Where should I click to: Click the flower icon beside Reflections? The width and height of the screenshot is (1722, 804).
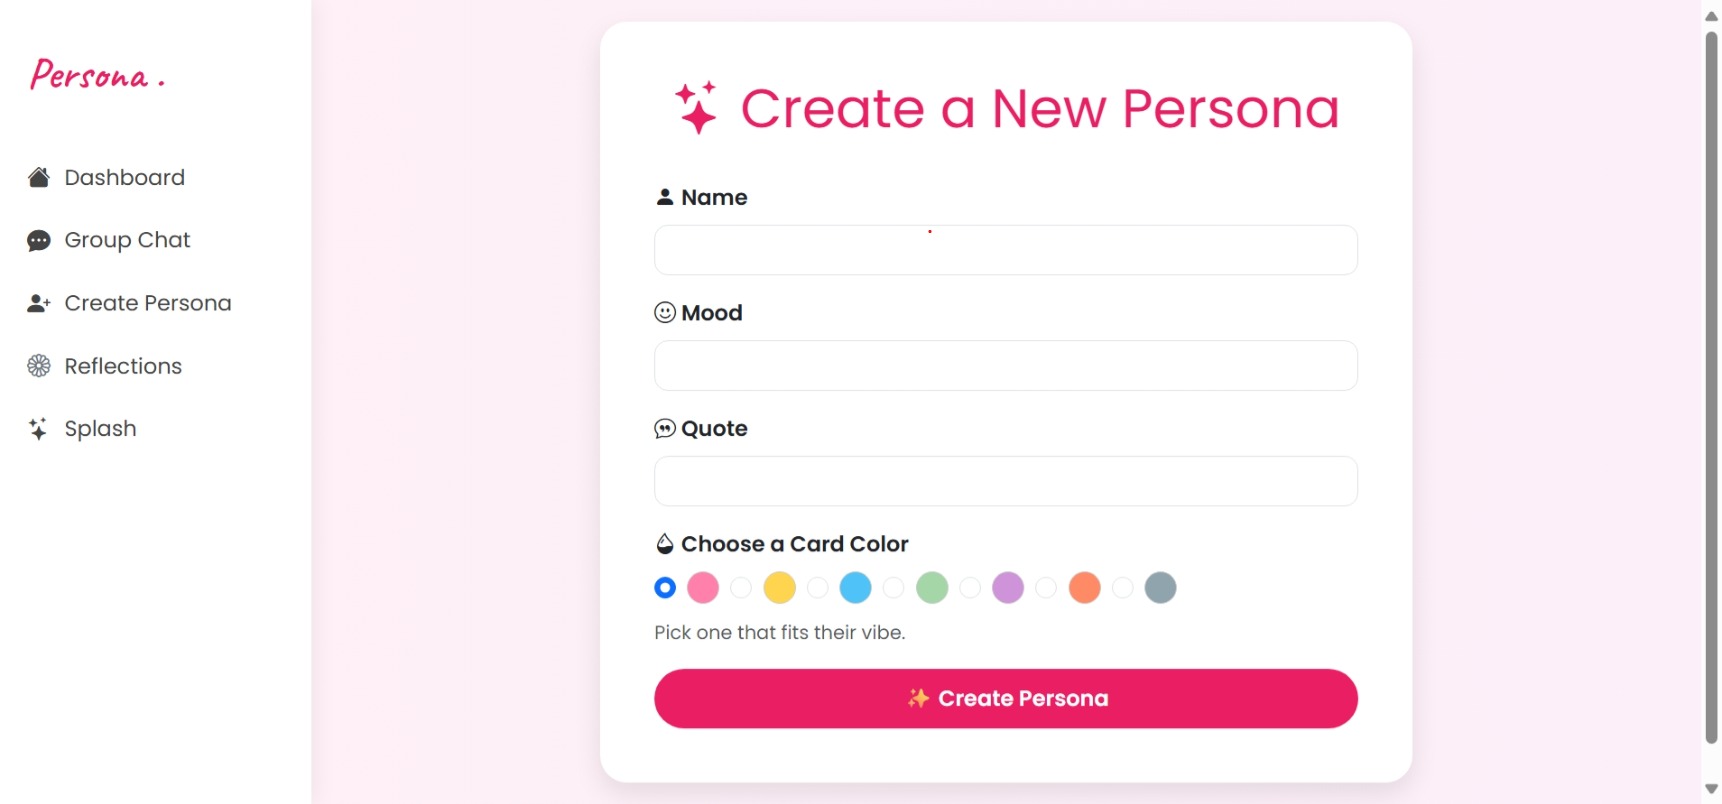40,366
